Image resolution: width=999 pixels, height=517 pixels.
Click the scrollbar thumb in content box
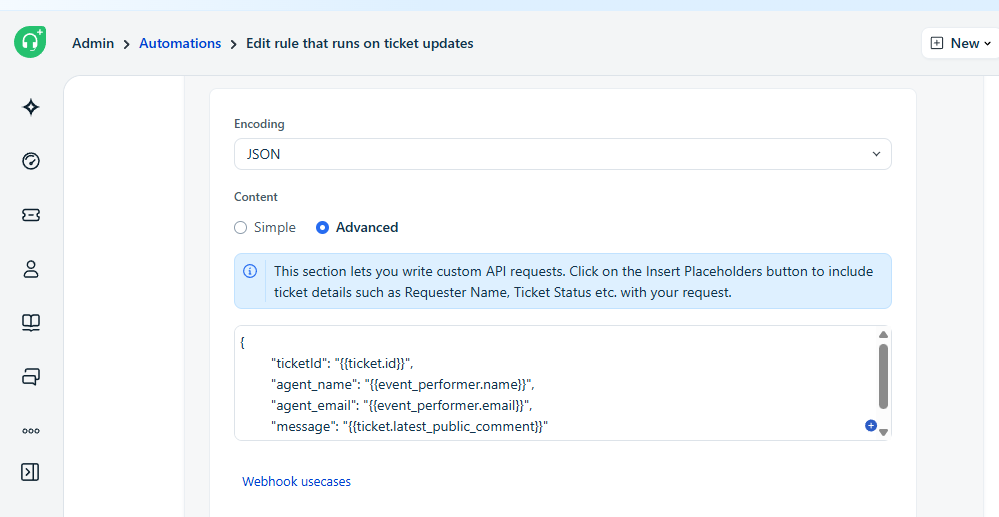point(883,376)
